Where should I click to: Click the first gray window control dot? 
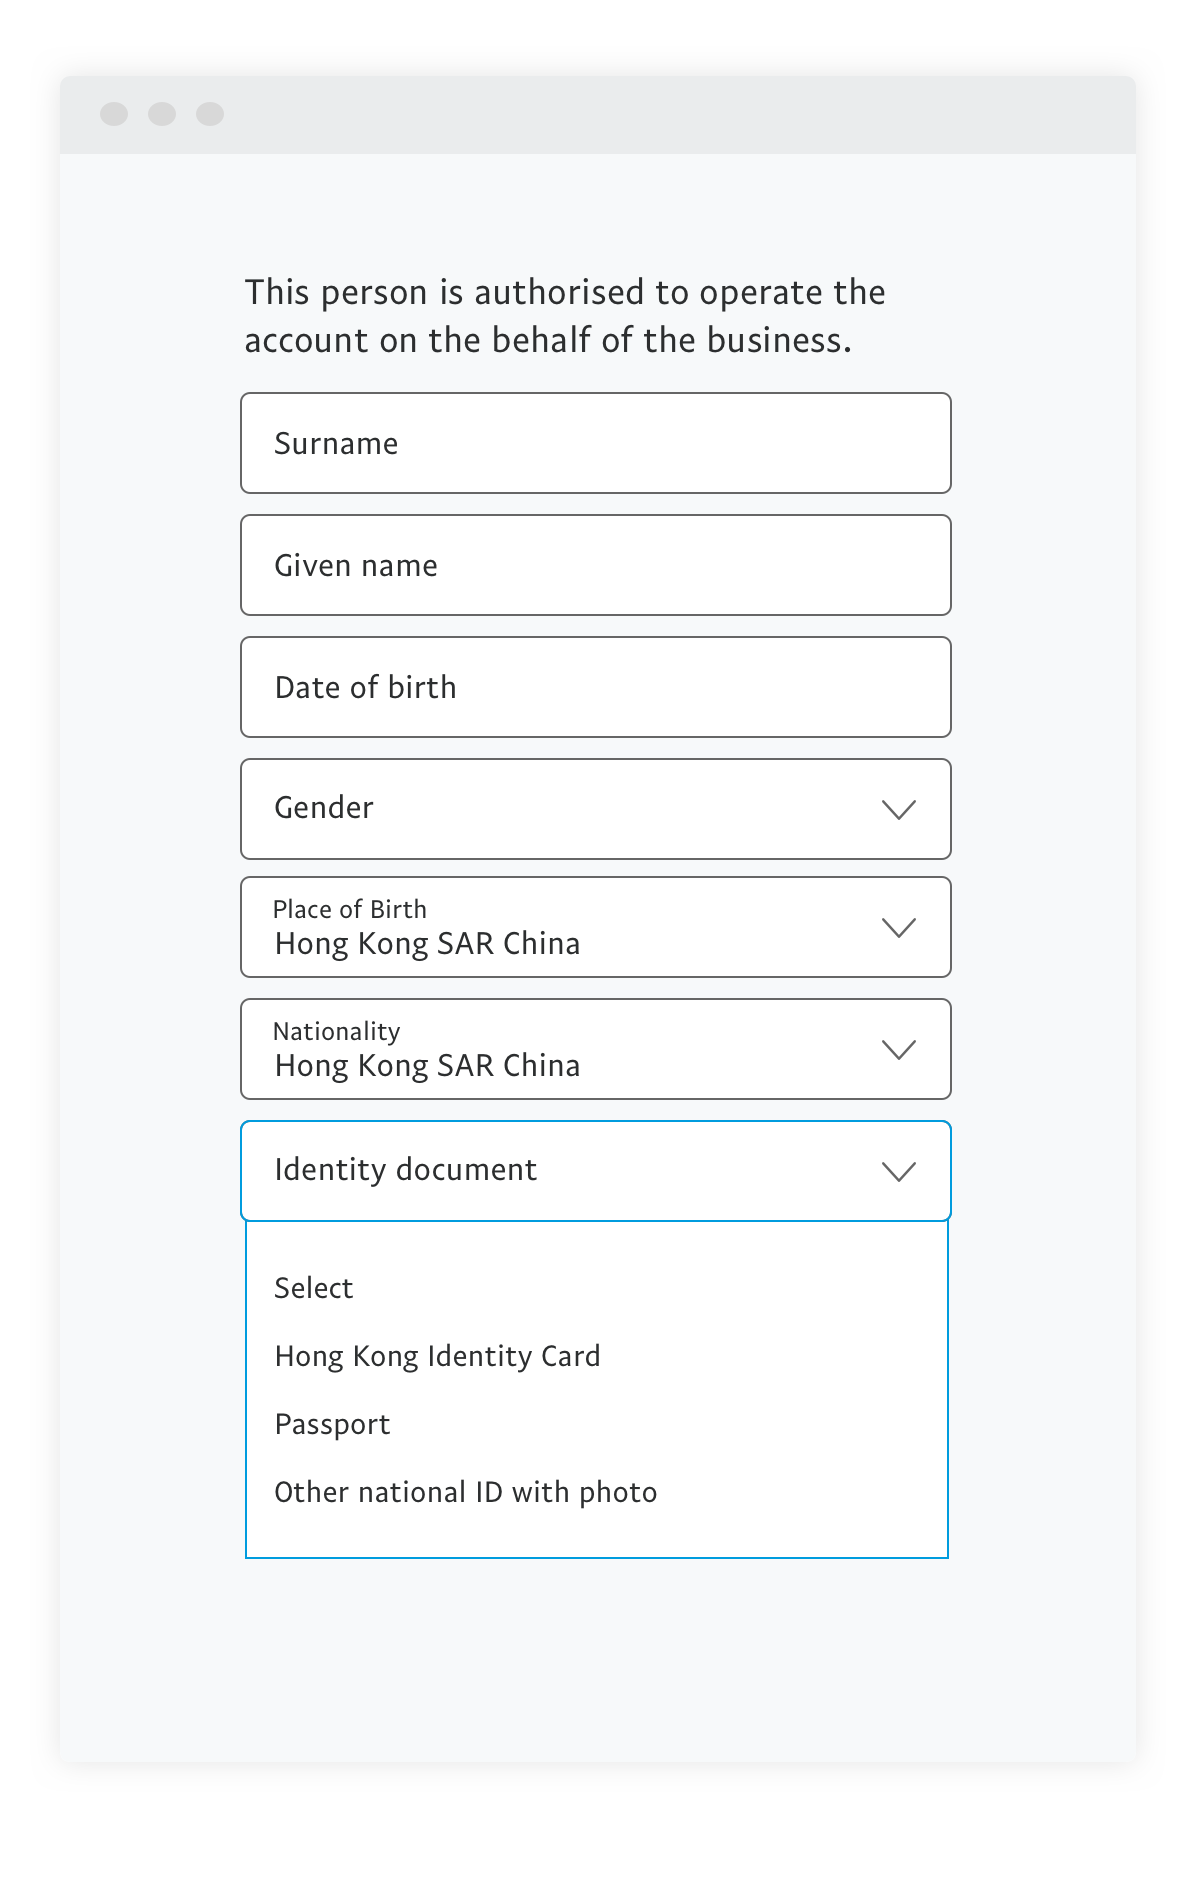[114, 114]
